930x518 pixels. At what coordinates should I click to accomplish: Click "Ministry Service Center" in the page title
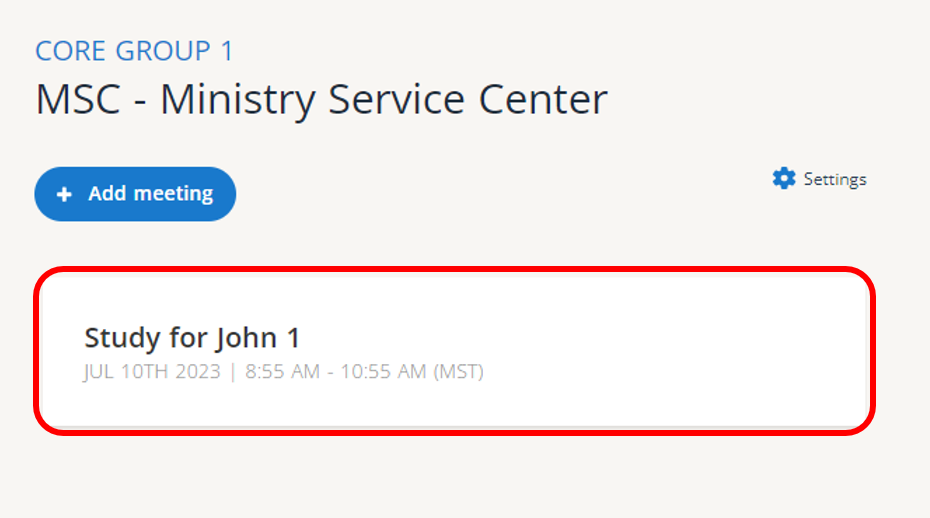click(384, 100)
